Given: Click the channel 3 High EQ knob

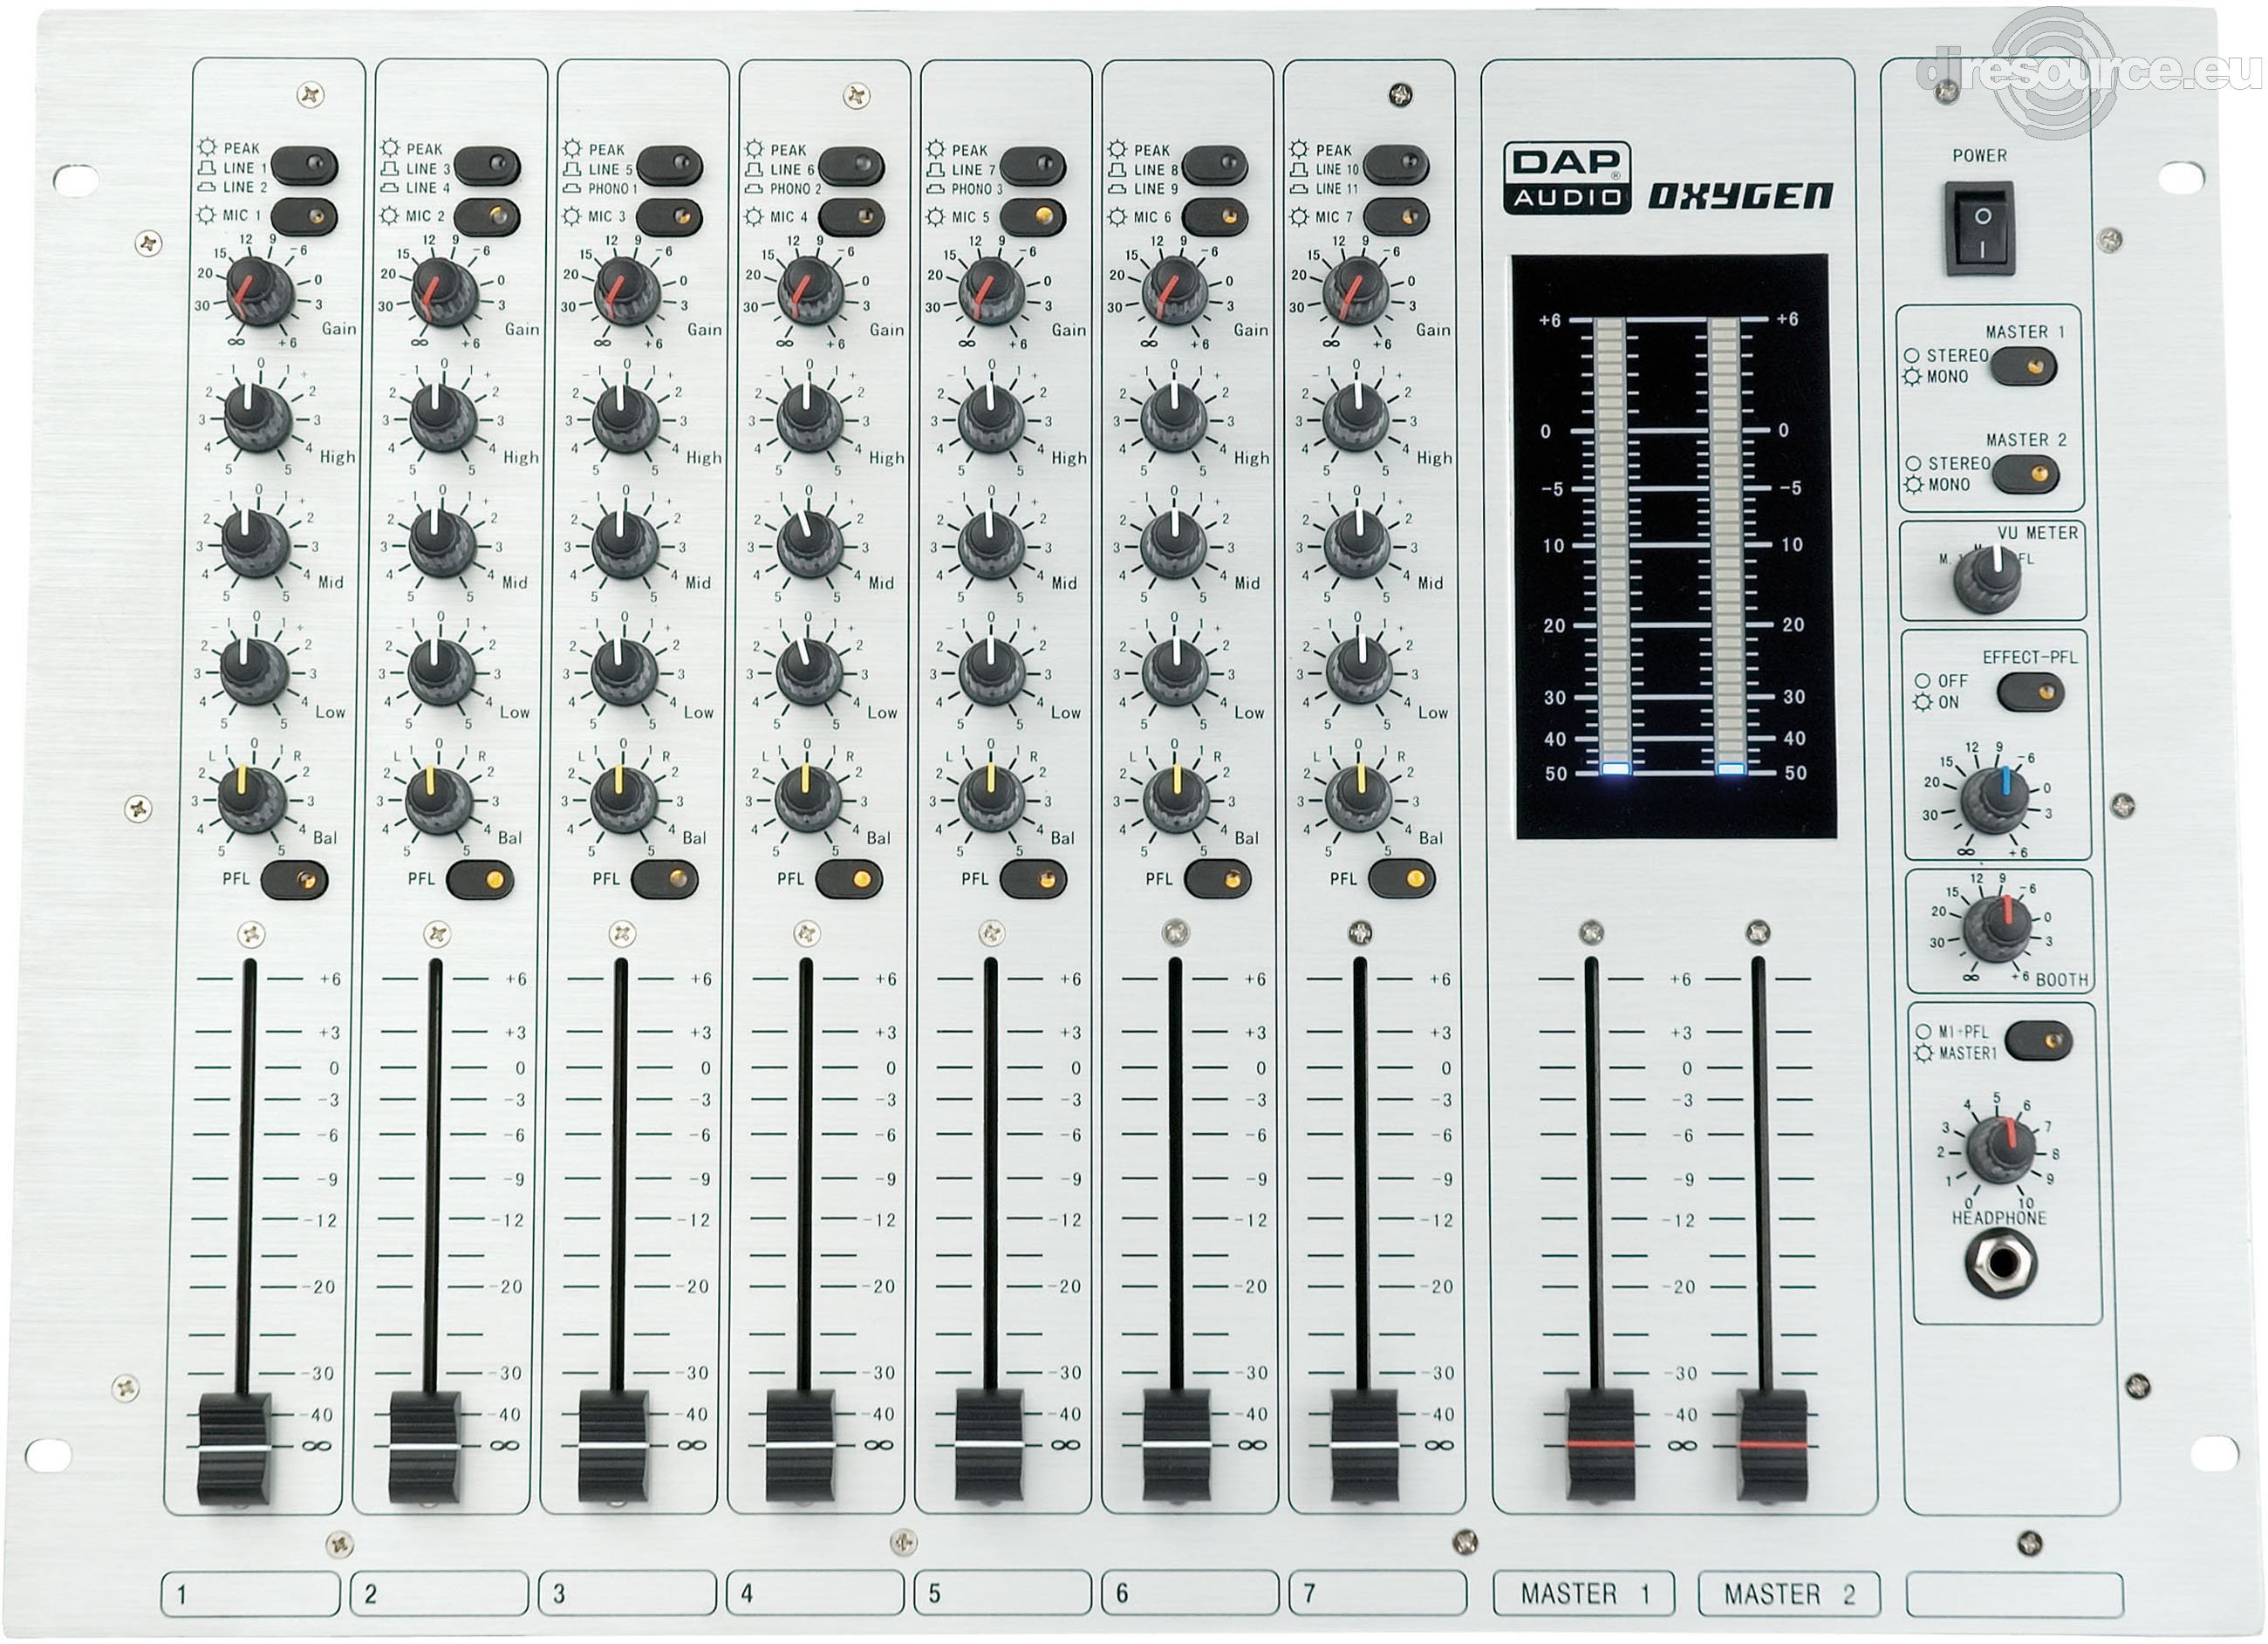Looking at the screenshot, I should tap(626, 418).
